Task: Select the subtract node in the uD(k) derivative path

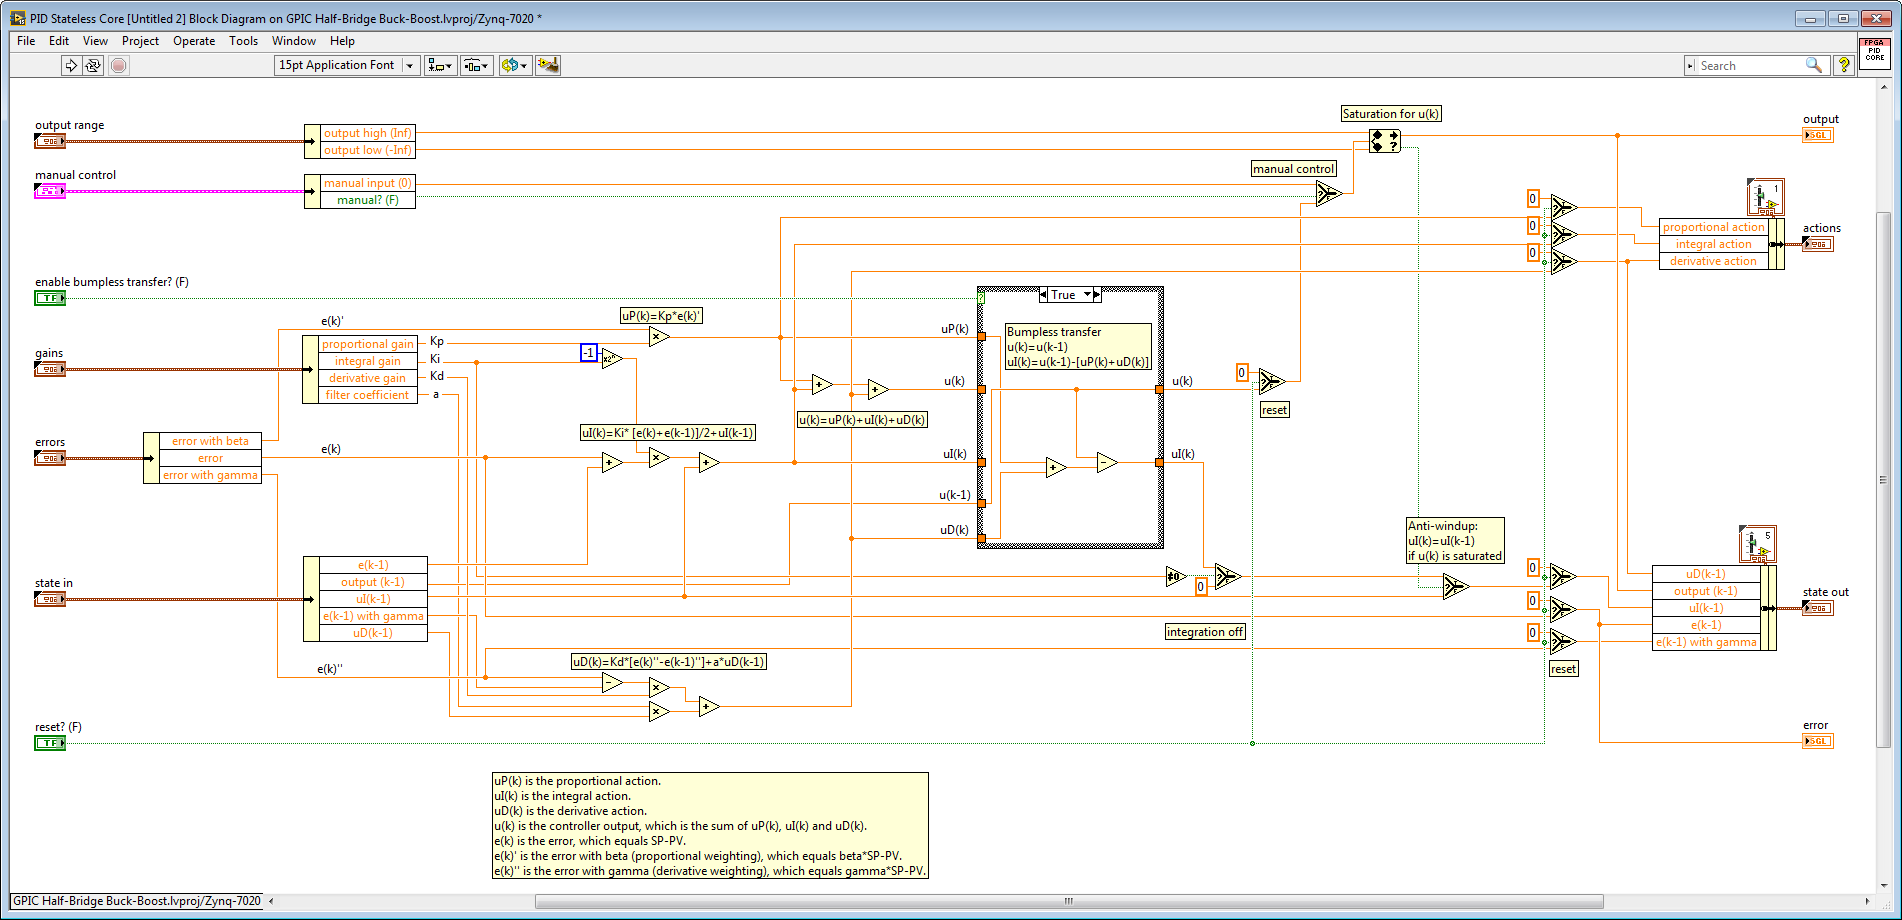Action: (x=612, y=682)
